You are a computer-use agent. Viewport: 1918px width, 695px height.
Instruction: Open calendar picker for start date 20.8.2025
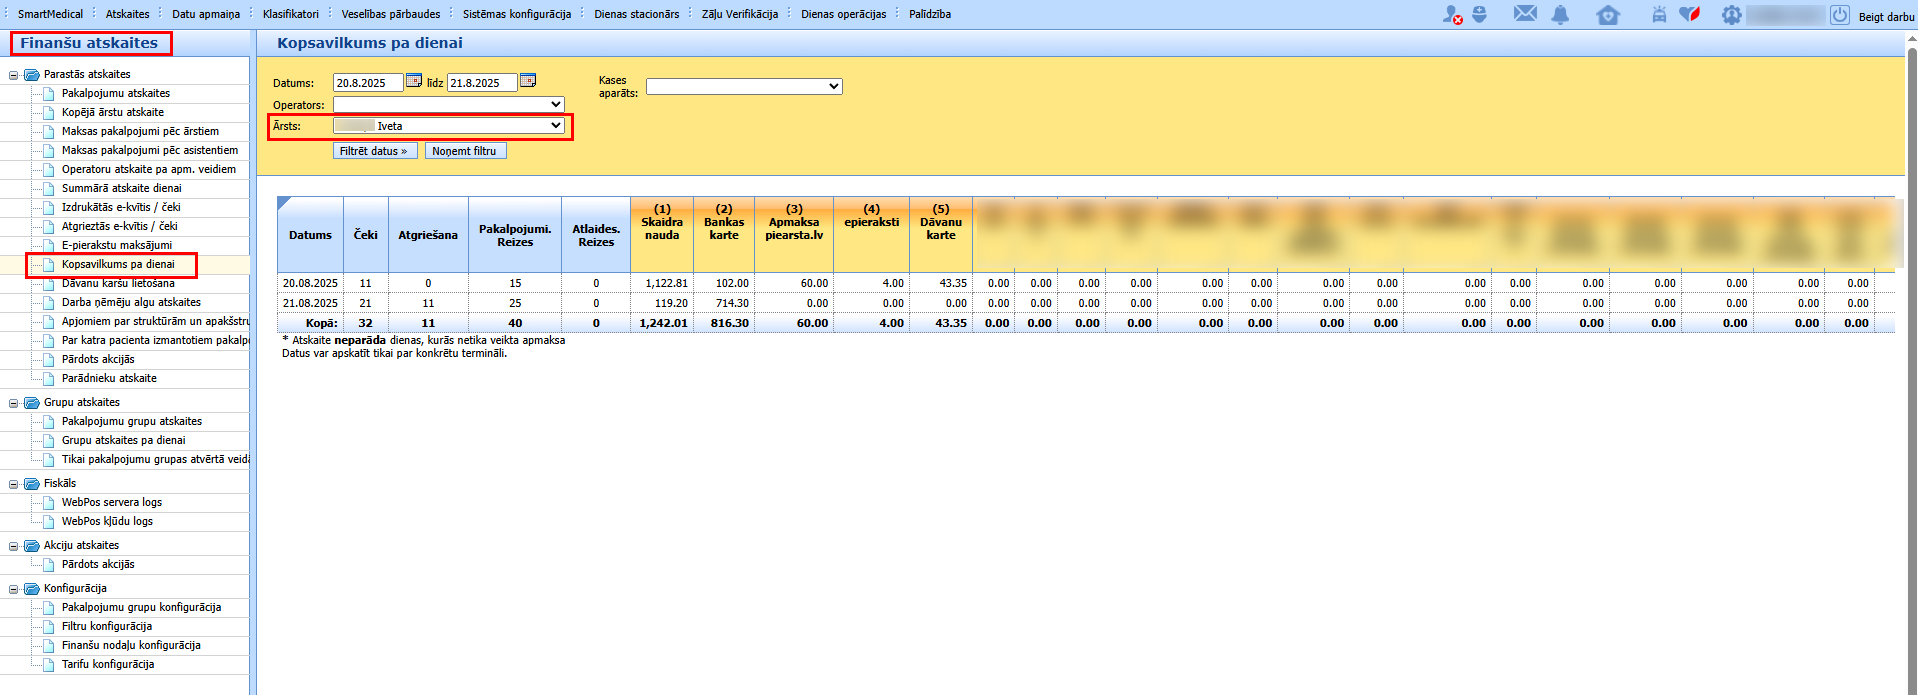tap(414, 81)
